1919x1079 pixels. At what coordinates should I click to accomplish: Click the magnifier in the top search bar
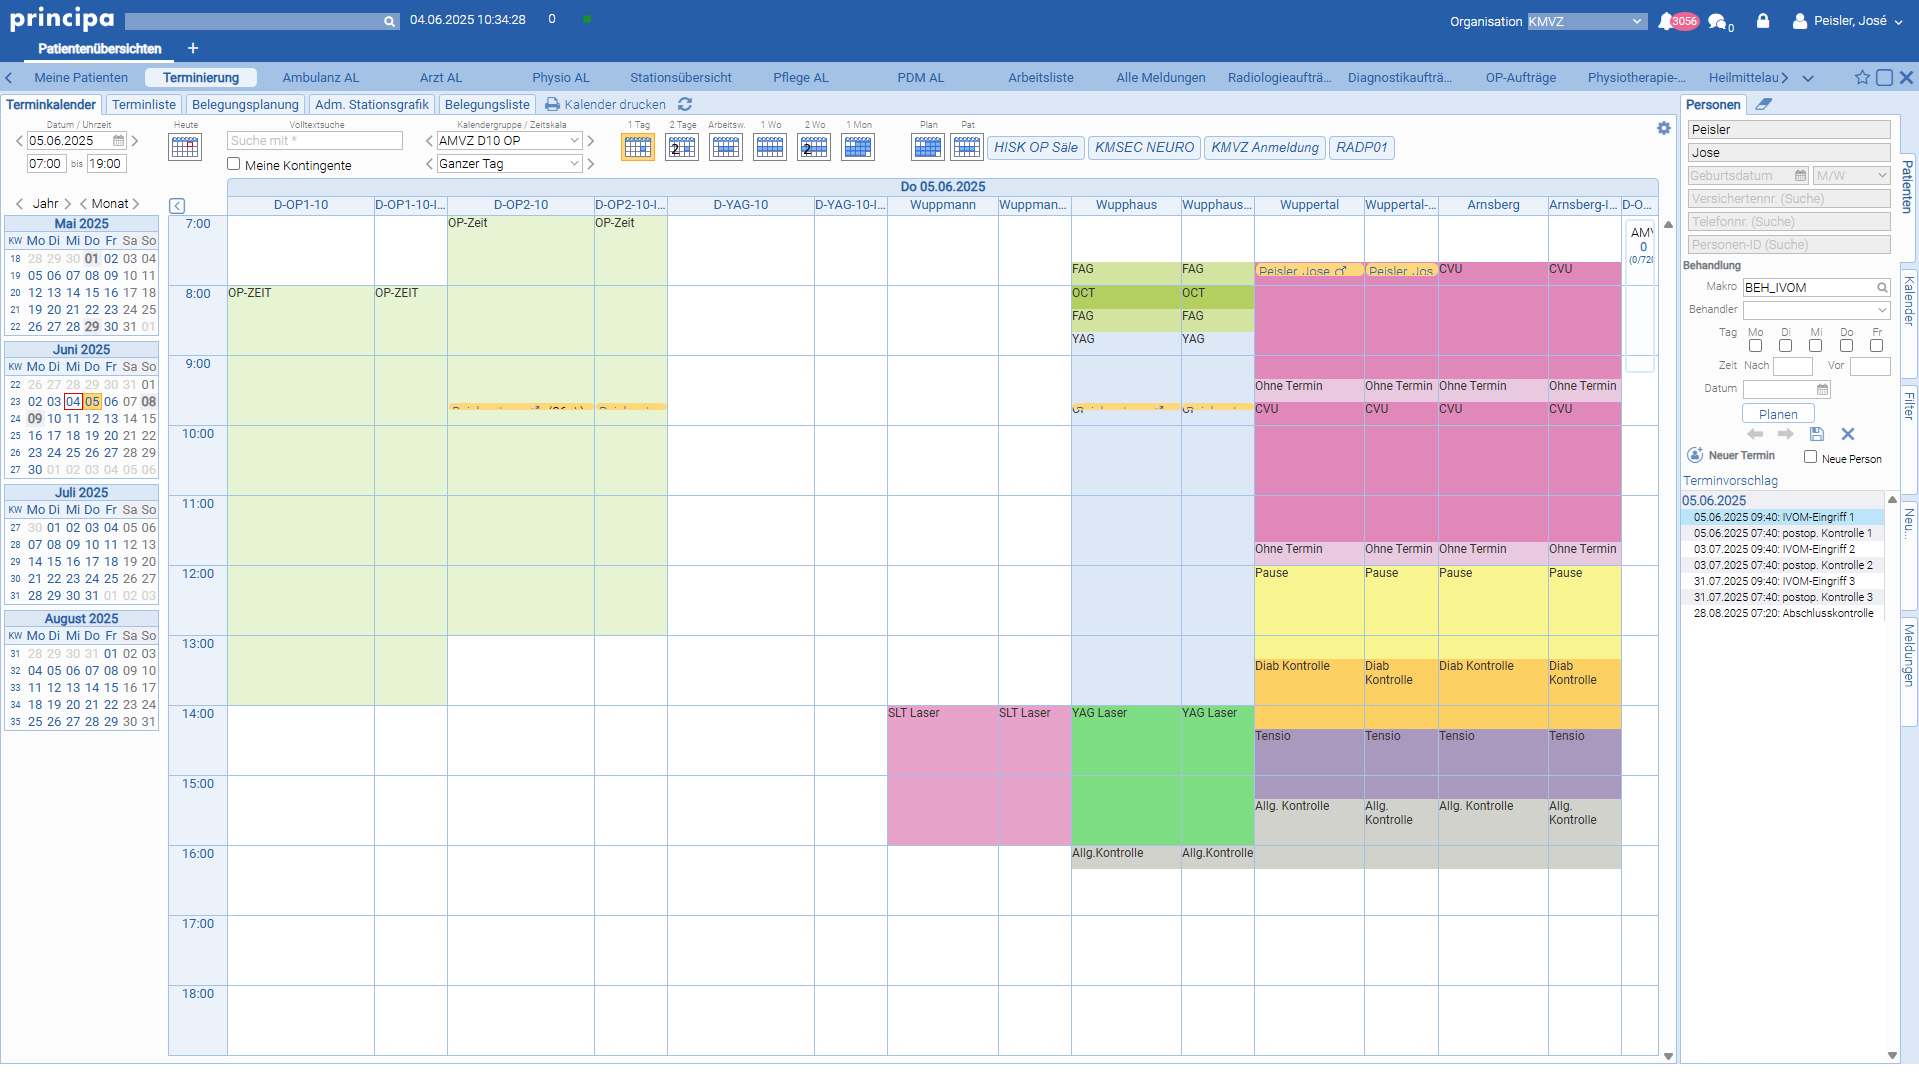(389, 21)
